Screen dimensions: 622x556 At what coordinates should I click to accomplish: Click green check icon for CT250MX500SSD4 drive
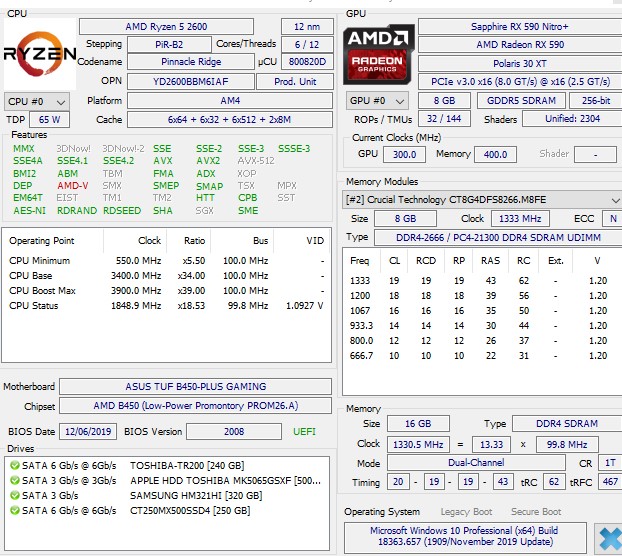[15, 511]
